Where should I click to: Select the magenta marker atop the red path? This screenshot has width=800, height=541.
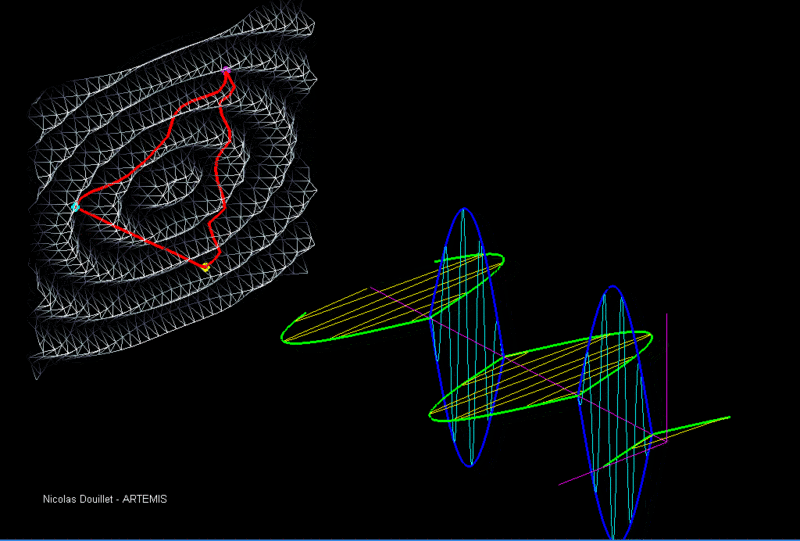(227, 70)
